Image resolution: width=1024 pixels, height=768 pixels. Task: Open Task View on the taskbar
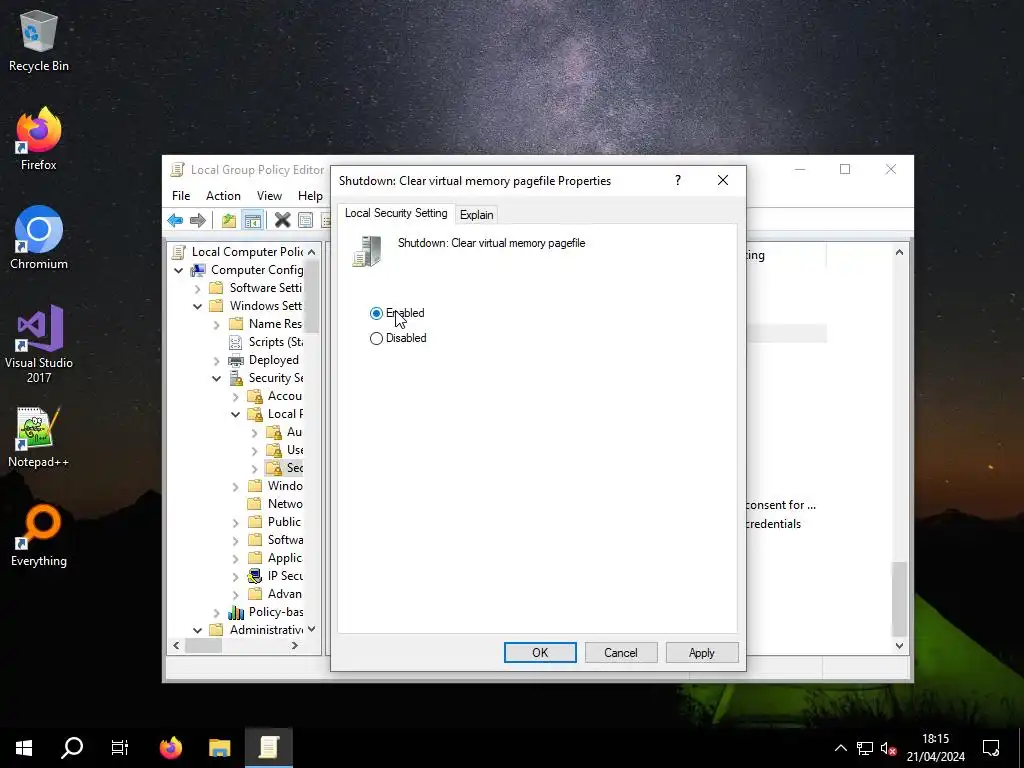120,748
